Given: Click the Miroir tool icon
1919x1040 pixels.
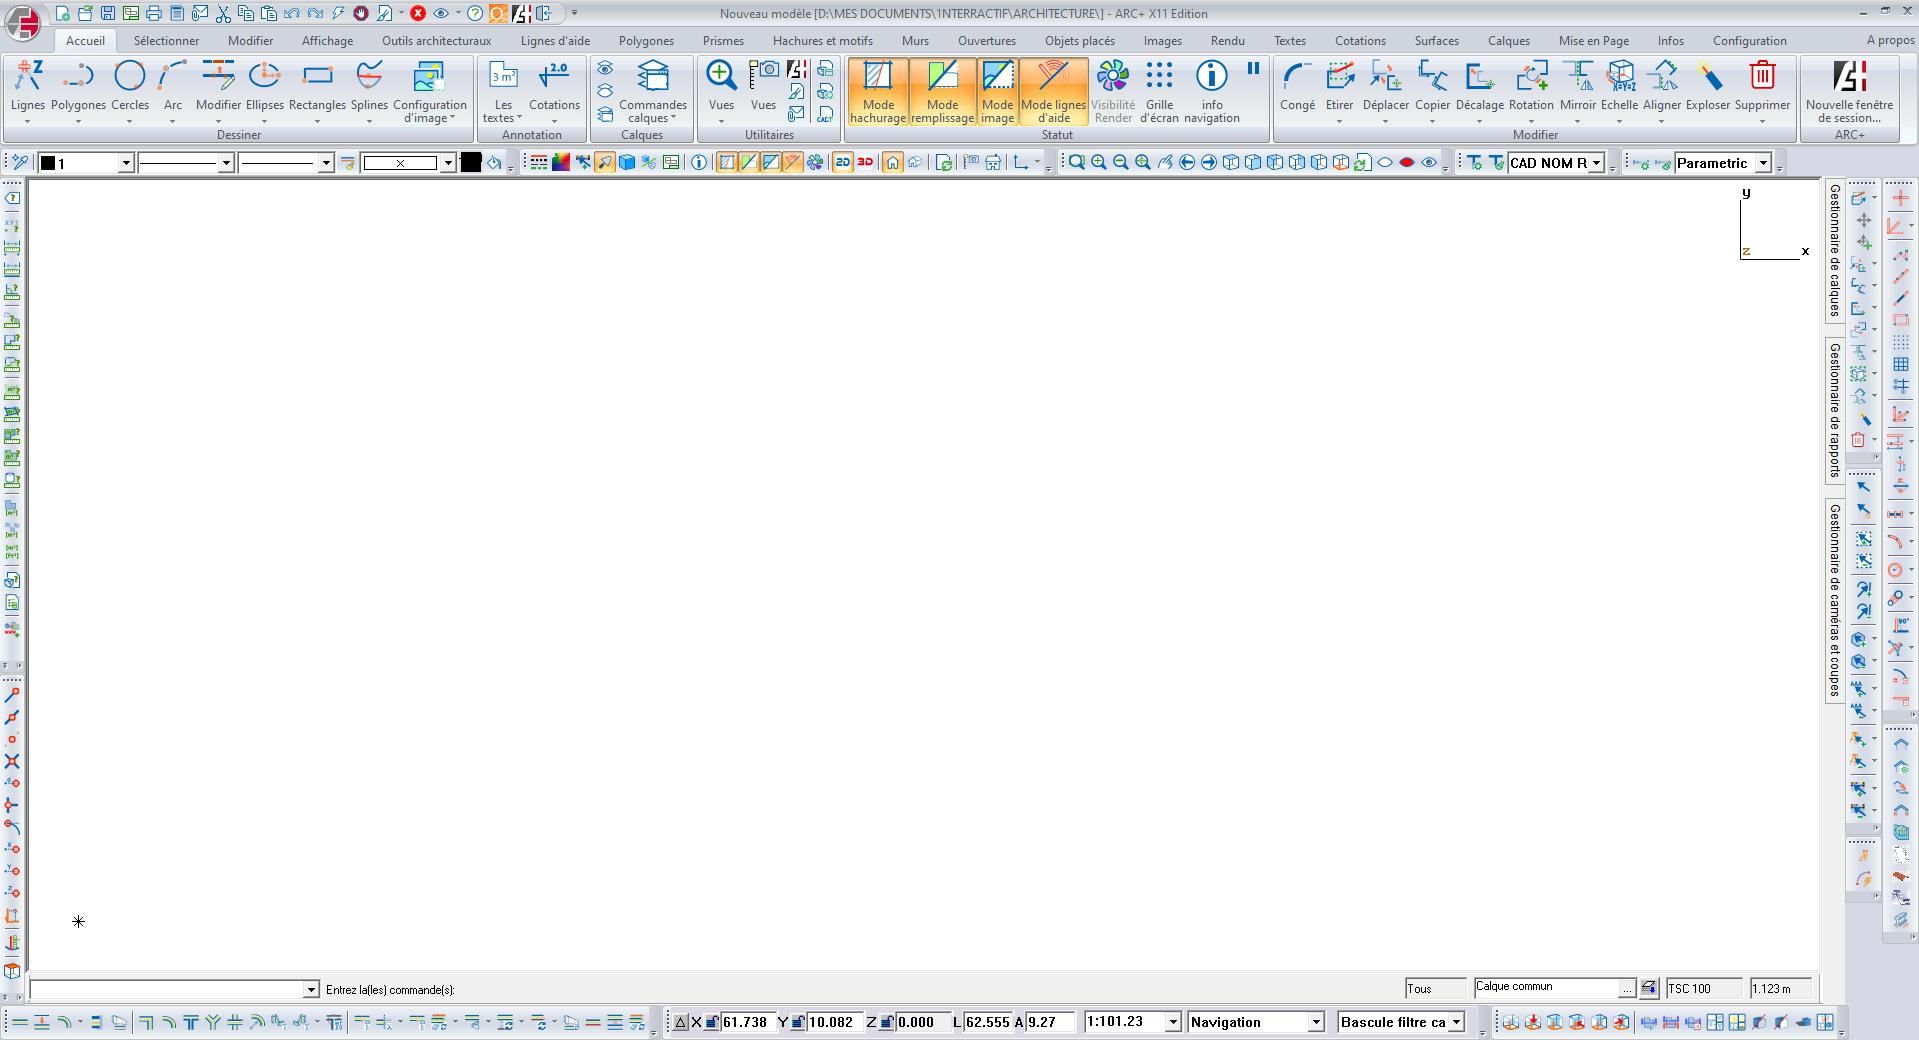Looking at the screenshot, I should [1578, 77].
